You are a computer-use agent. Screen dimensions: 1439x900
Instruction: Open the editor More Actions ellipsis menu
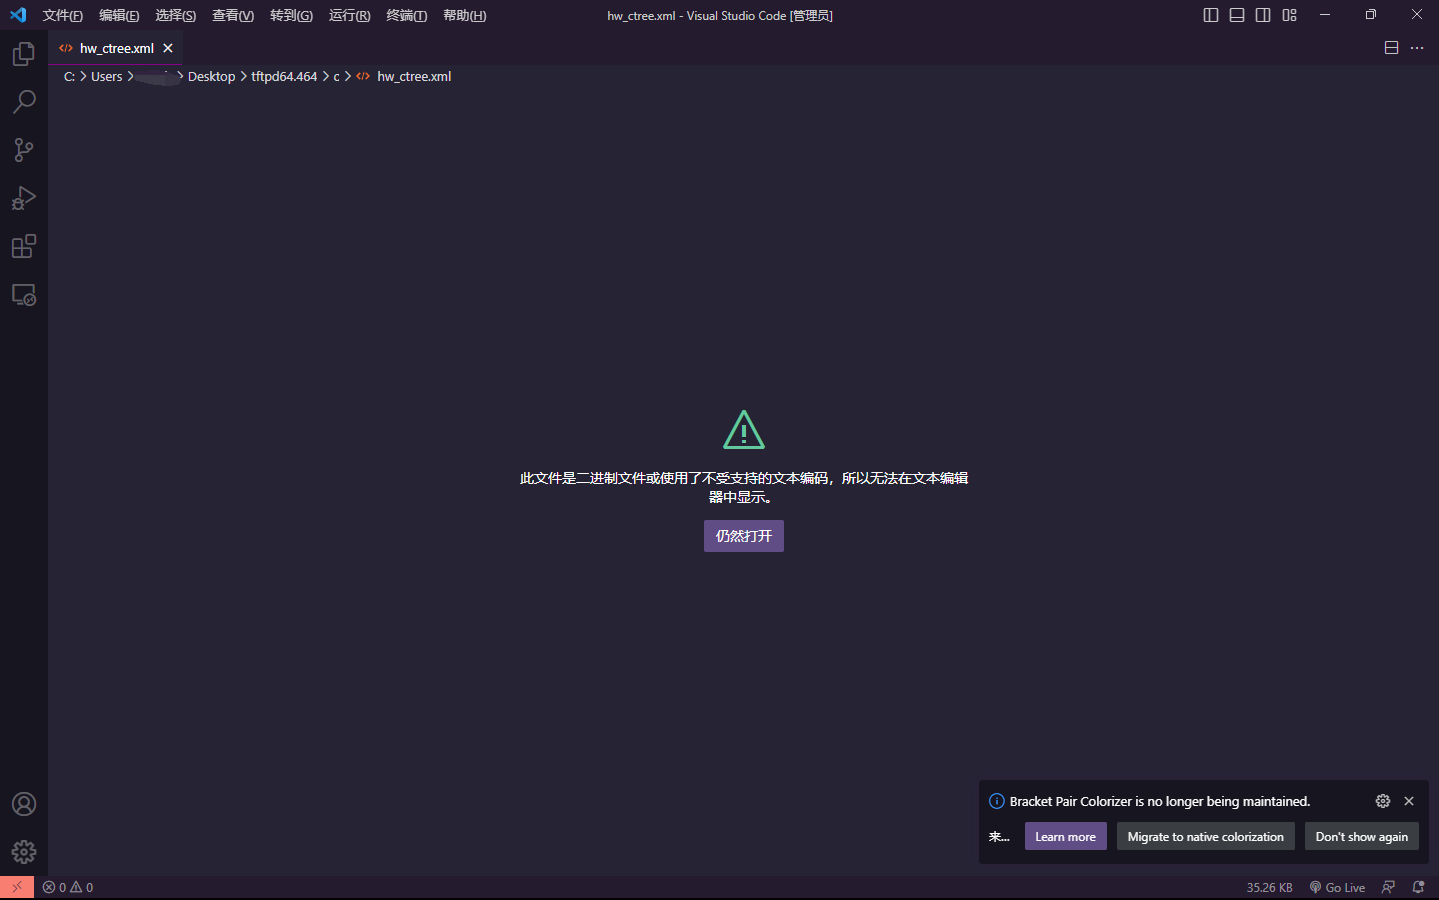click(1417, 48)
